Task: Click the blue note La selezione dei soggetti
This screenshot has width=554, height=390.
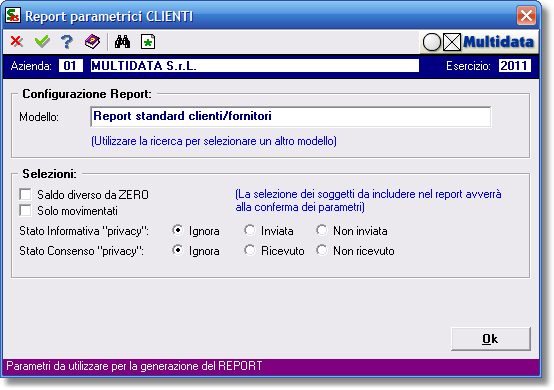Action: pos(369,201)
